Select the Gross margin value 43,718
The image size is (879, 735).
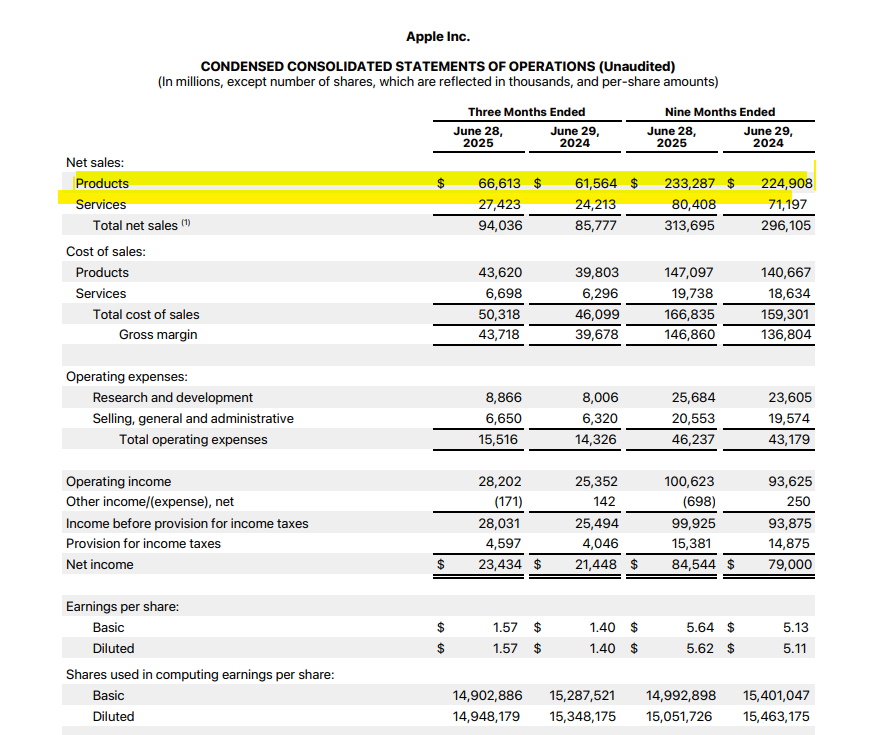click(x=499, y=335)
